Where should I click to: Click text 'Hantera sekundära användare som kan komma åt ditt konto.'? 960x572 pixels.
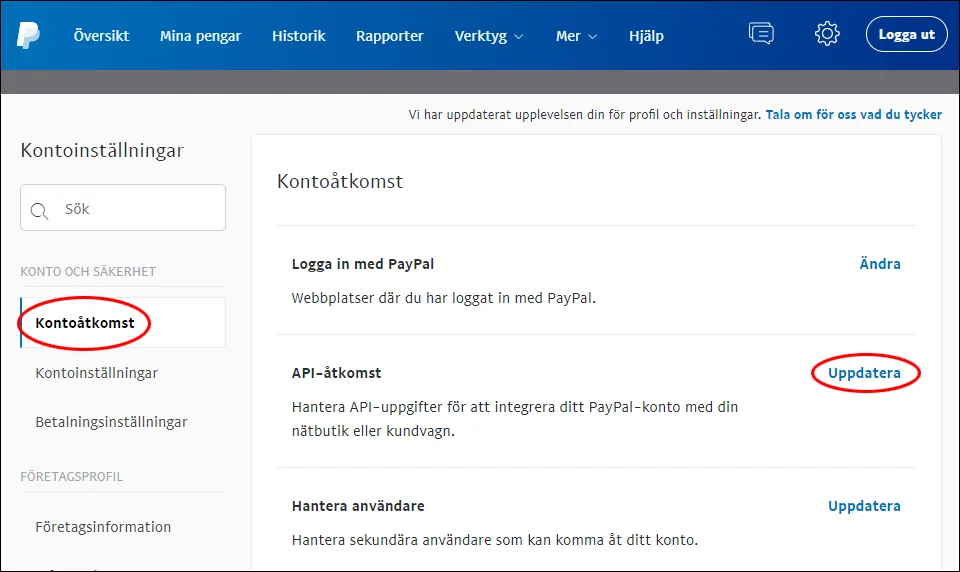coord(495,540)
